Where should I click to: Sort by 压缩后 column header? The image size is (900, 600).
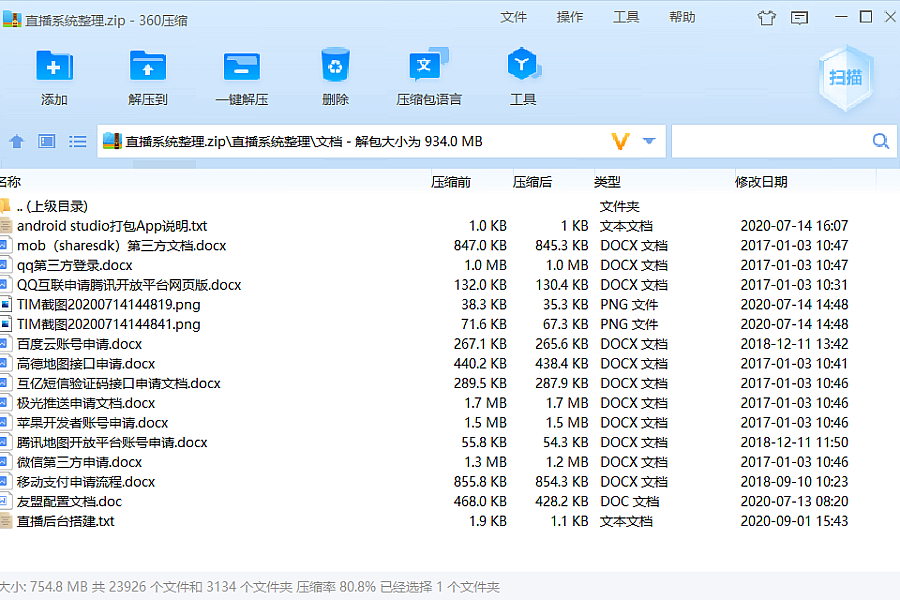click(x=532, y=182)
